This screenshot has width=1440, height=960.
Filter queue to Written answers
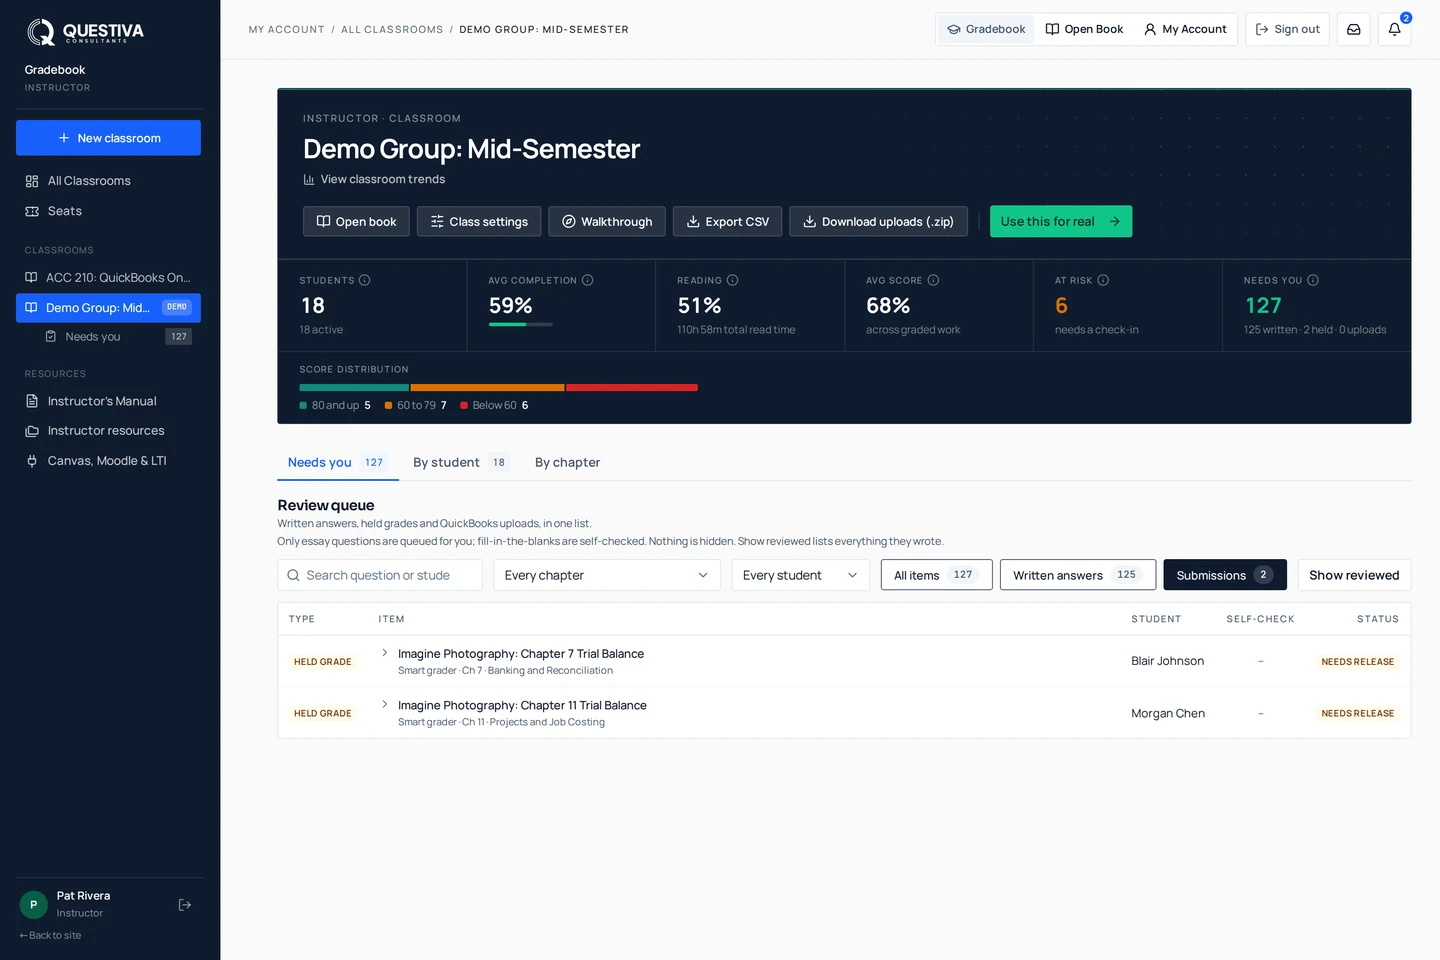(x=1078, y=575)
